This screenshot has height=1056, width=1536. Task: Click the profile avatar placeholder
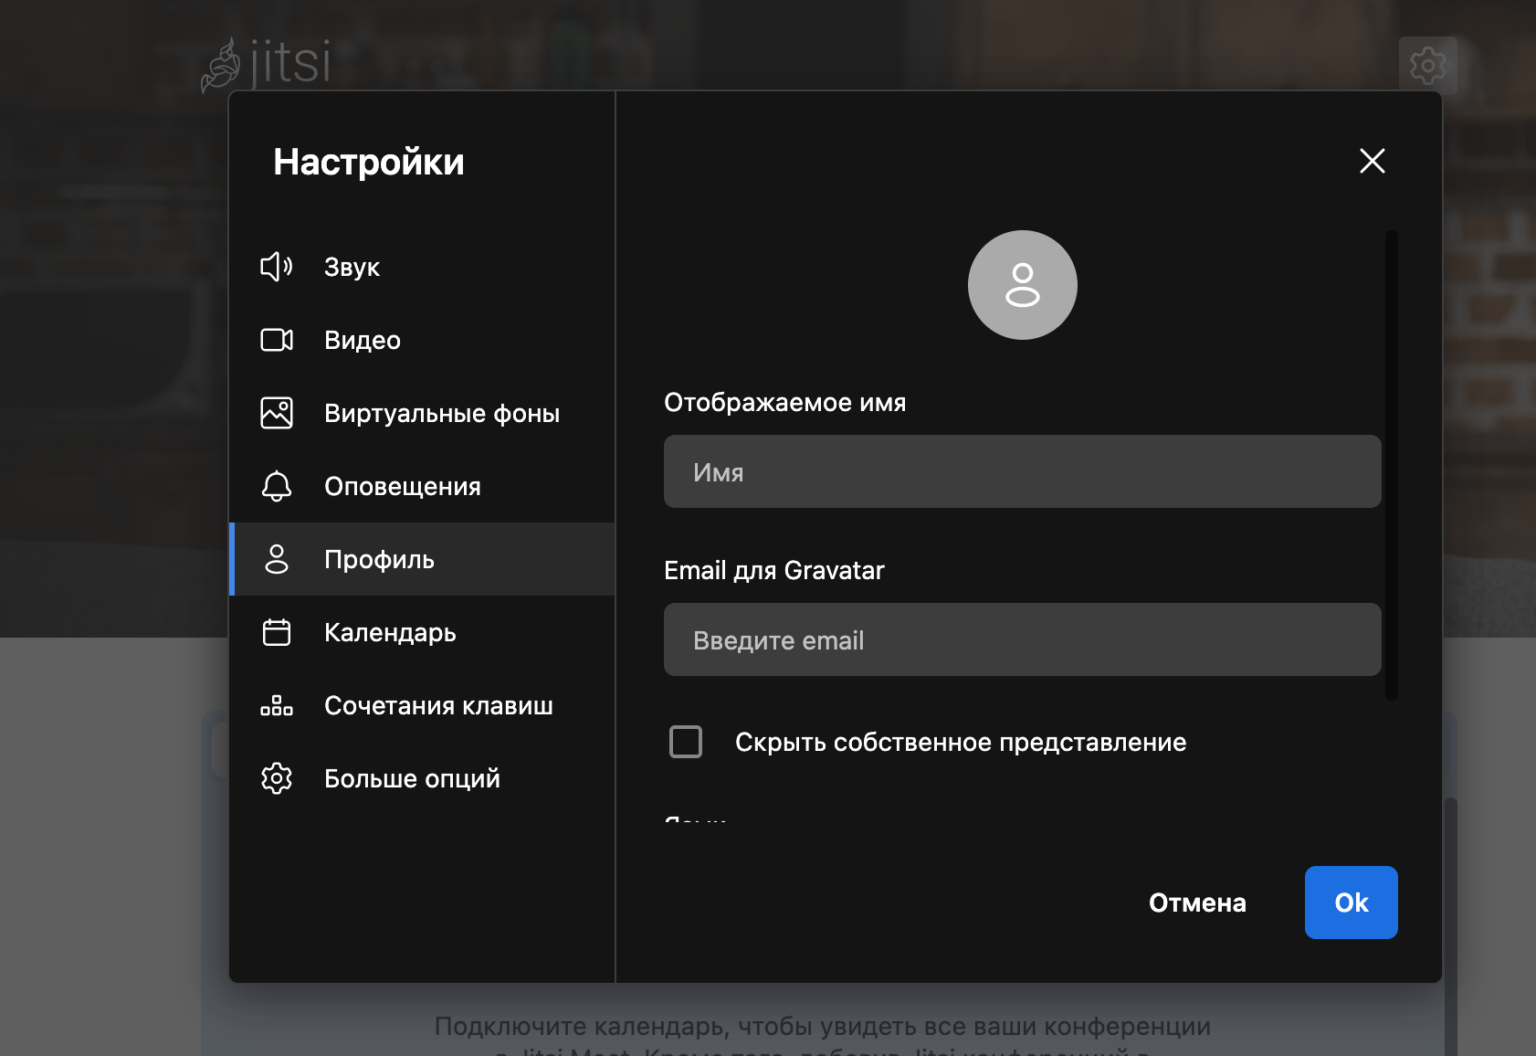point(1022,285)
